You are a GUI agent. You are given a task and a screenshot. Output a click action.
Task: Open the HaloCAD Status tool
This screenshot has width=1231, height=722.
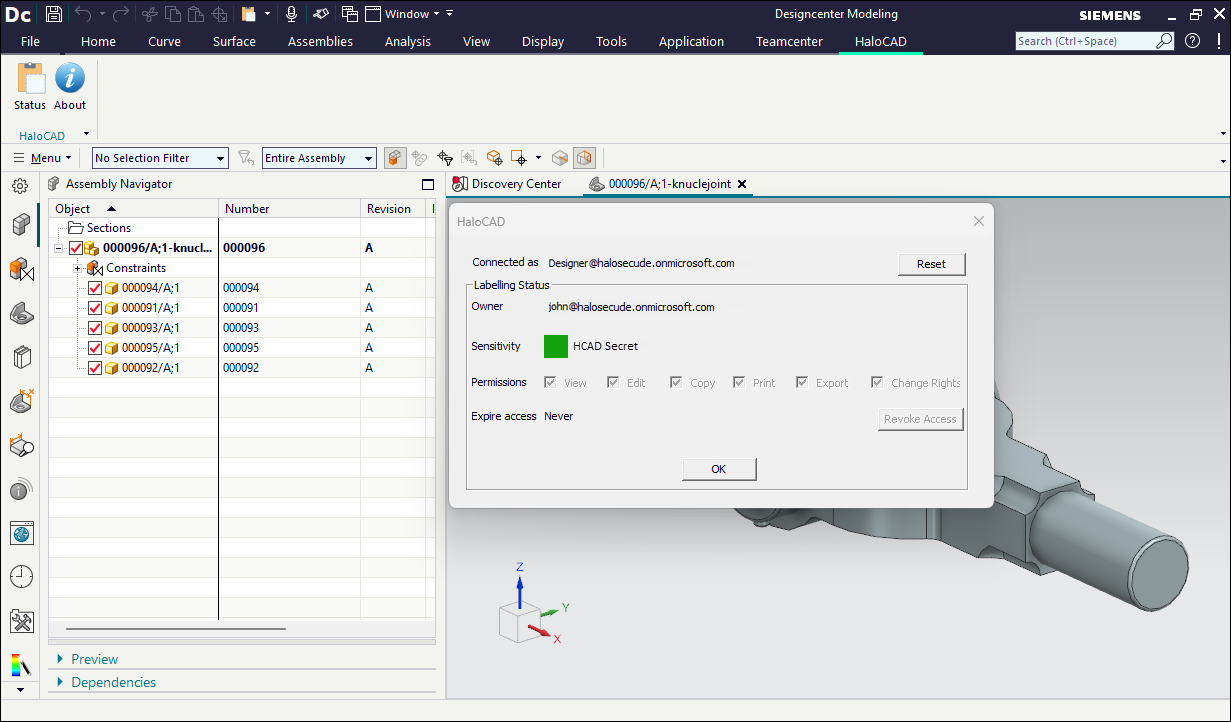tap(30, 86)
